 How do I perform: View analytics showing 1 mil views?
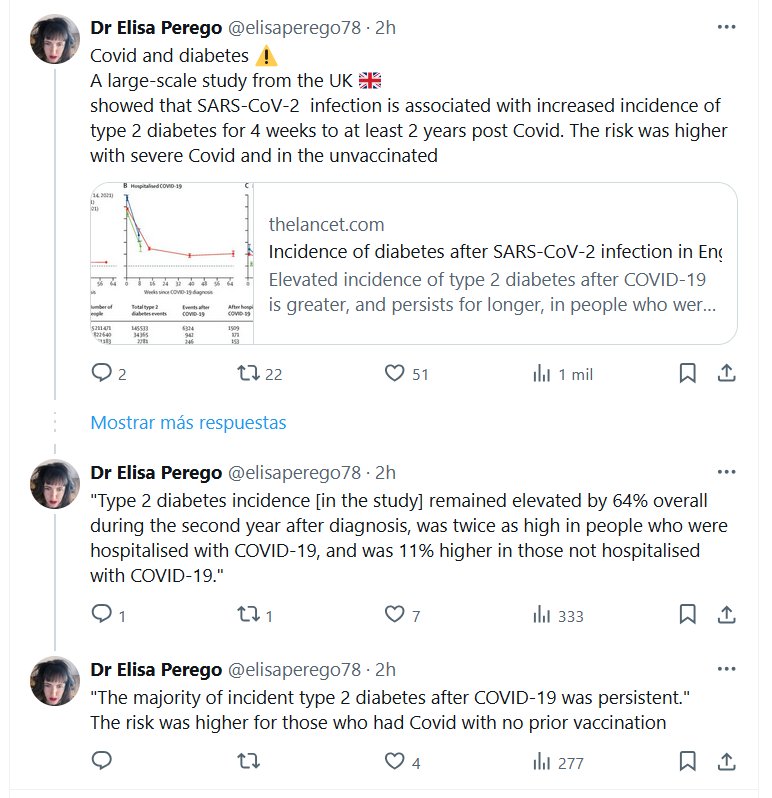click(x=542, y=373)
